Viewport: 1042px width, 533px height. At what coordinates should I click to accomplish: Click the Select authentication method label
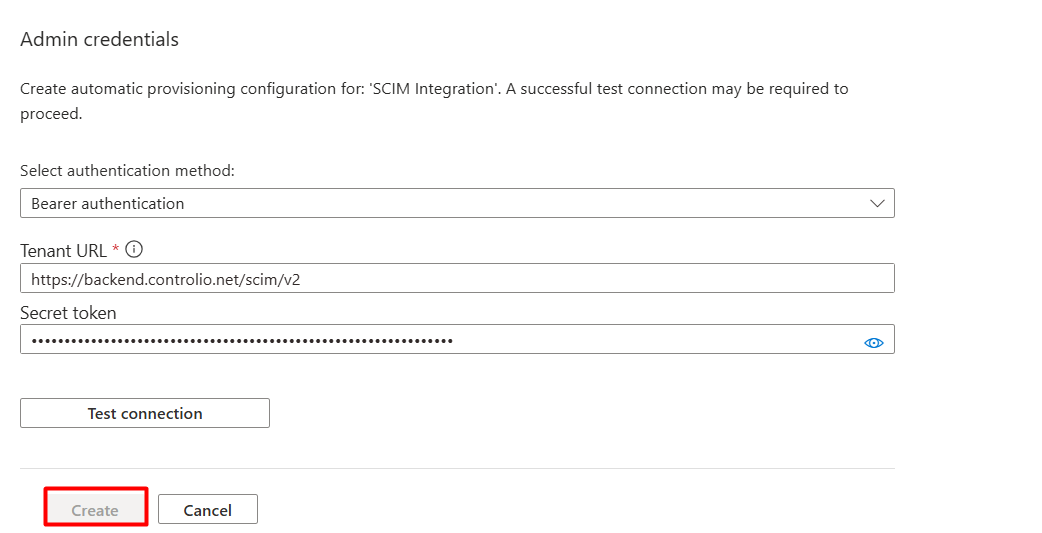coord(128,171)
